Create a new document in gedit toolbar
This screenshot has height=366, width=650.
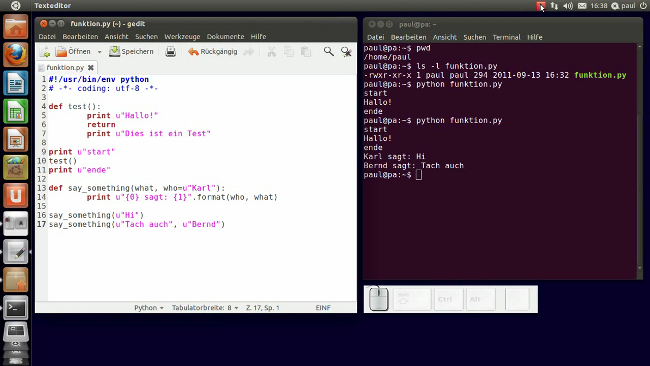[x=45, y=52]
